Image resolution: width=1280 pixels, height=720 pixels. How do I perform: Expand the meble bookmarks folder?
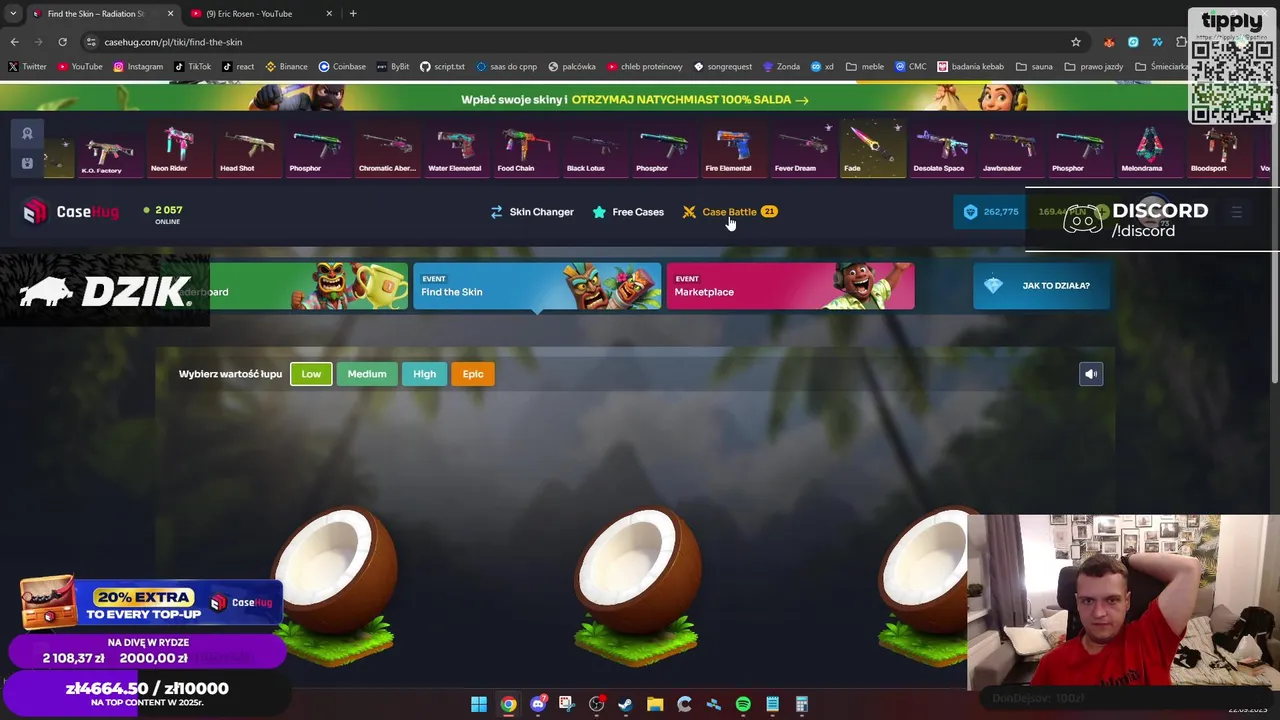click(x=865, y=67)
